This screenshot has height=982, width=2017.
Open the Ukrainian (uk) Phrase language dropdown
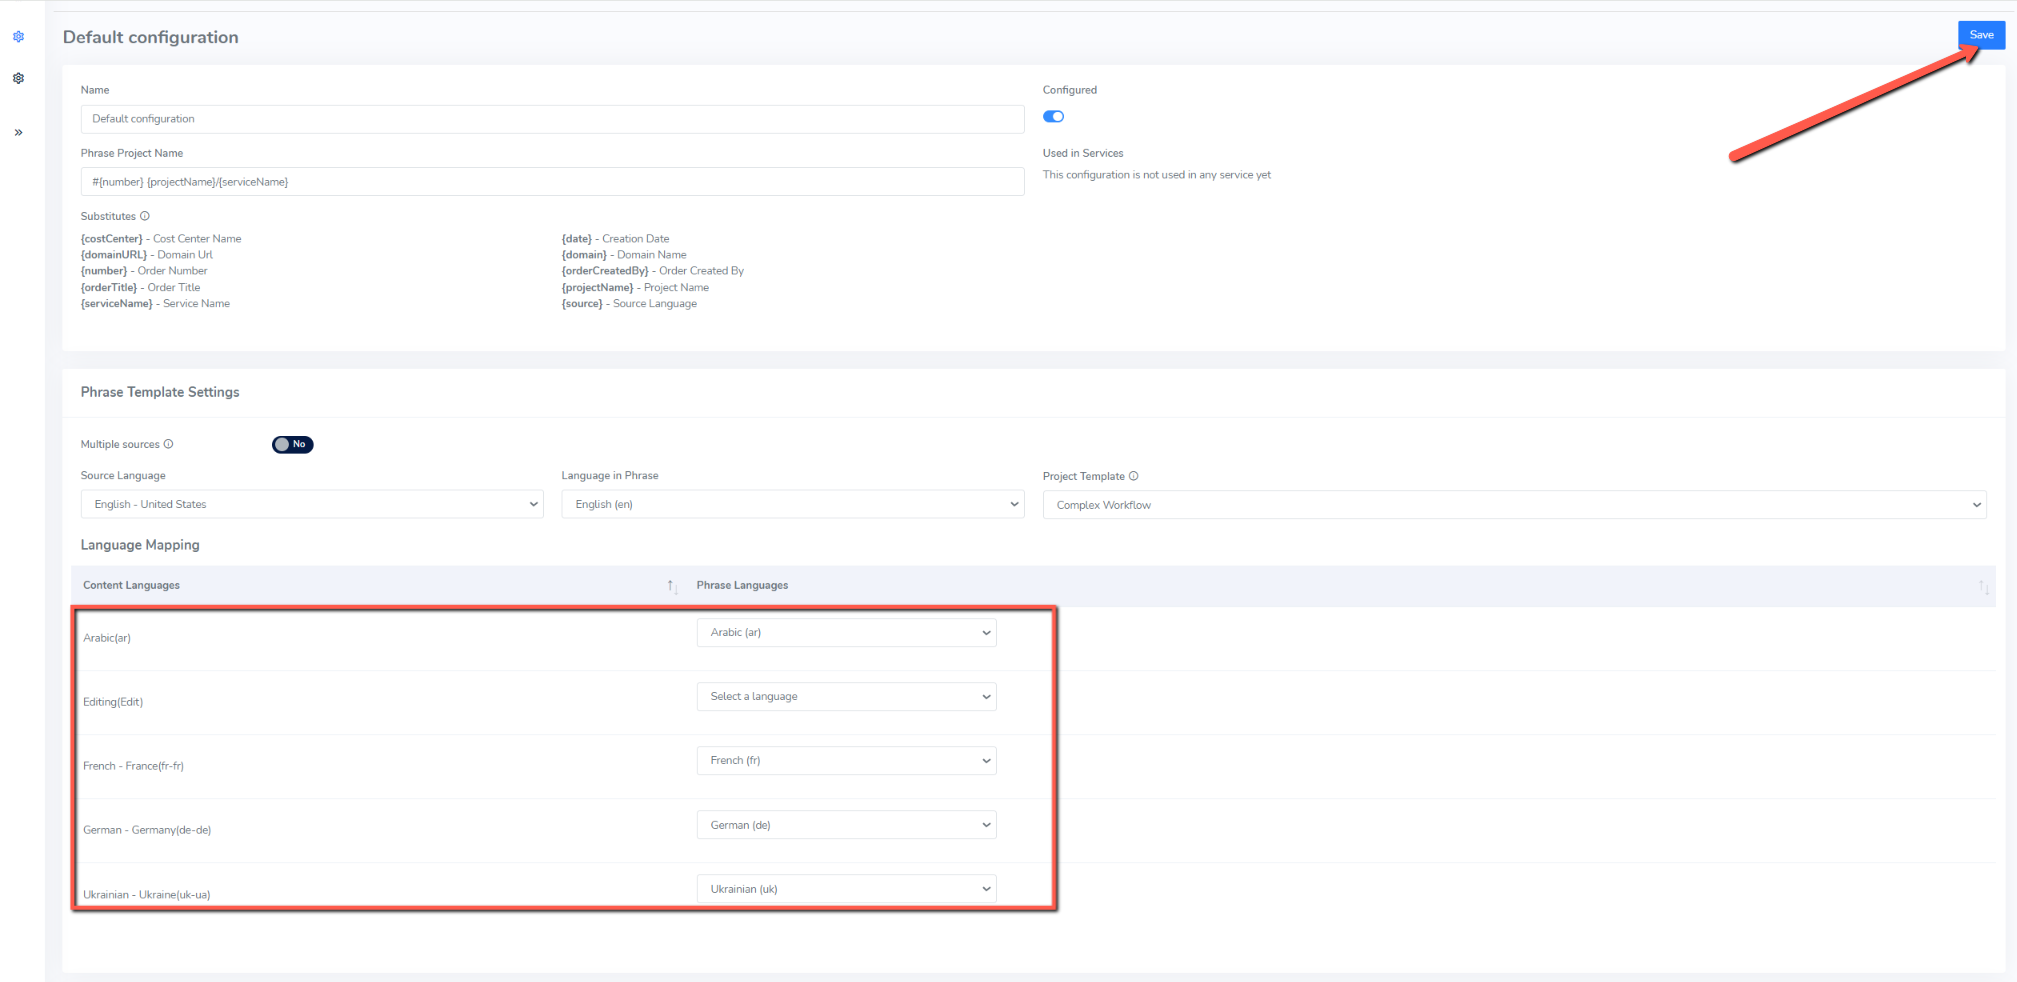(846, 889)
